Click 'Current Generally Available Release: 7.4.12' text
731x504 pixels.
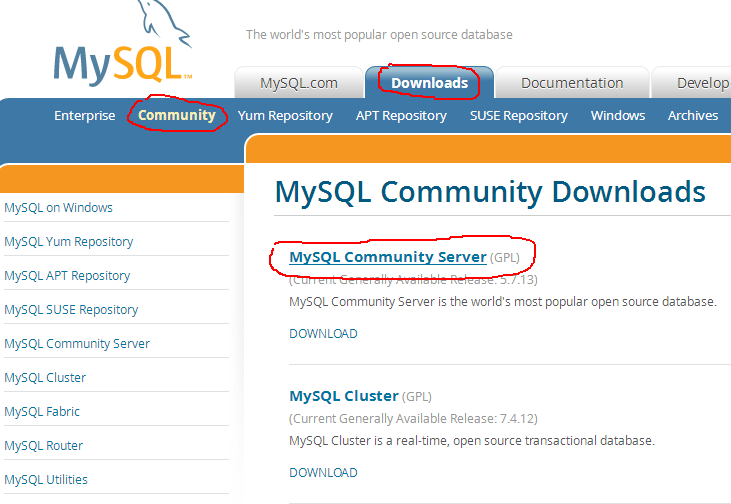click(x=413, y=419)
